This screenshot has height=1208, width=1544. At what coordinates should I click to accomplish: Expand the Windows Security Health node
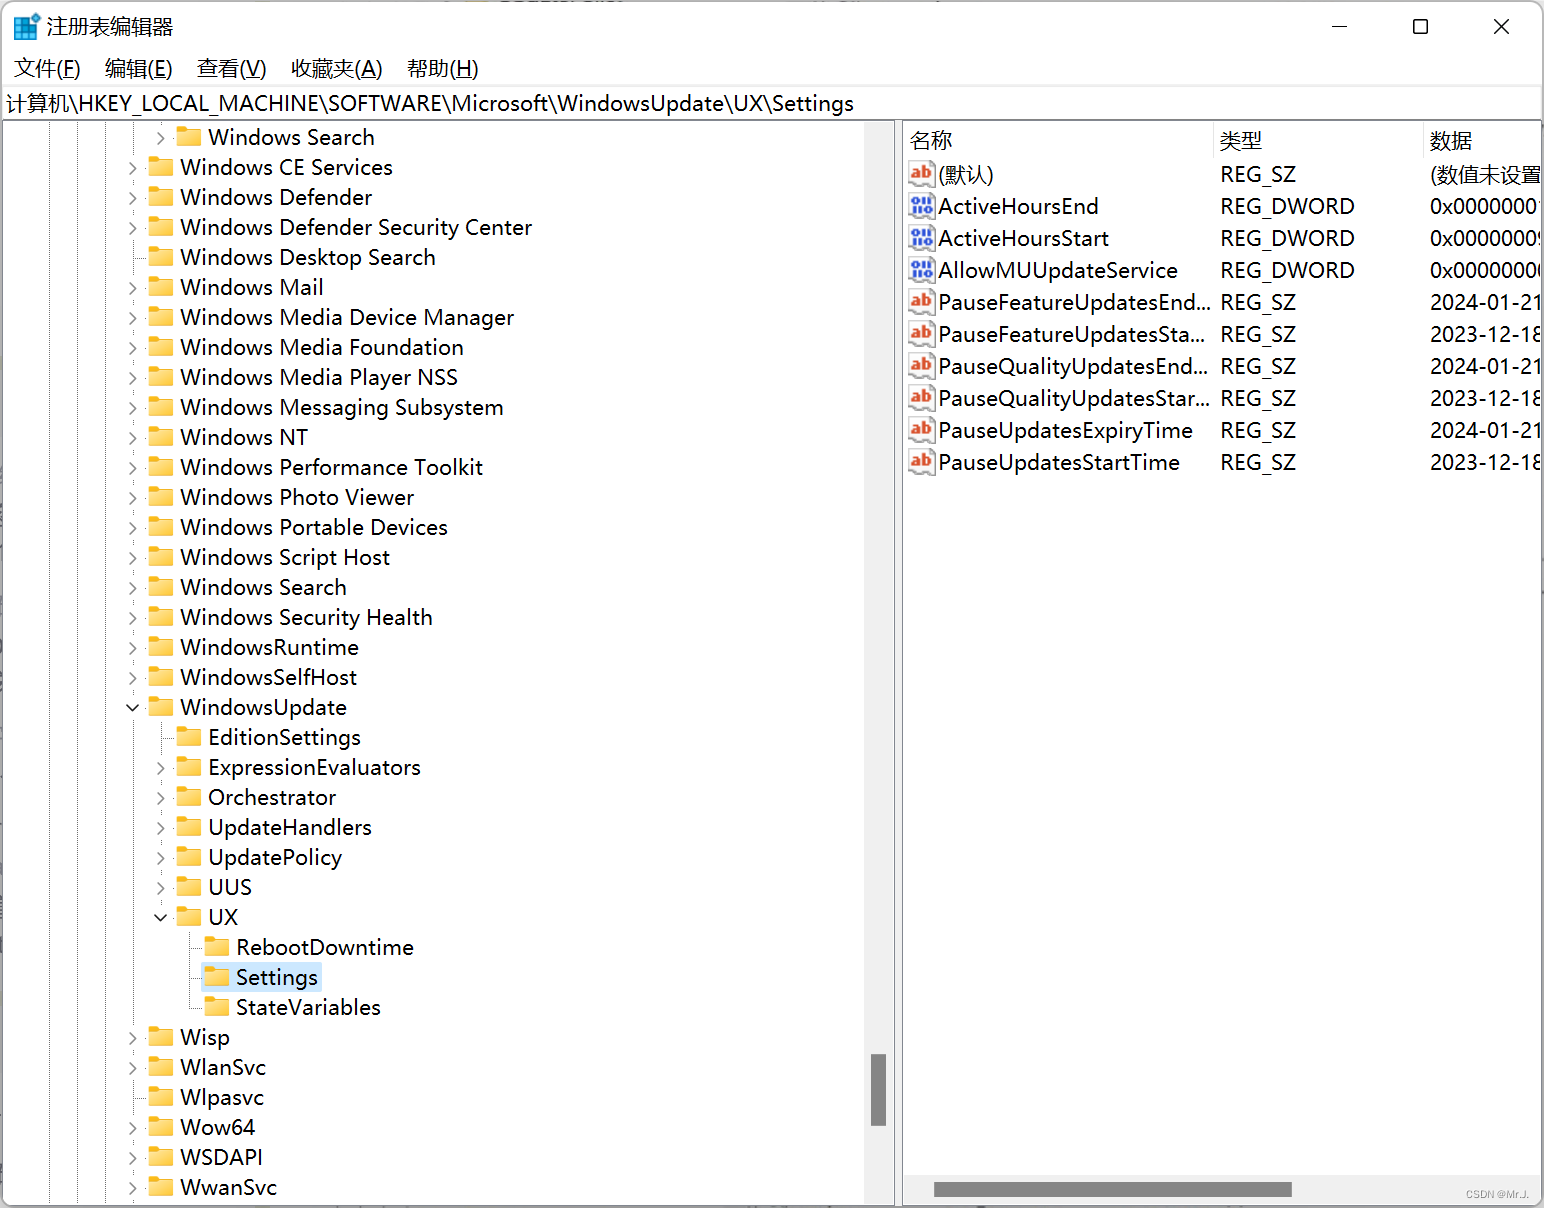pos(133,618)
